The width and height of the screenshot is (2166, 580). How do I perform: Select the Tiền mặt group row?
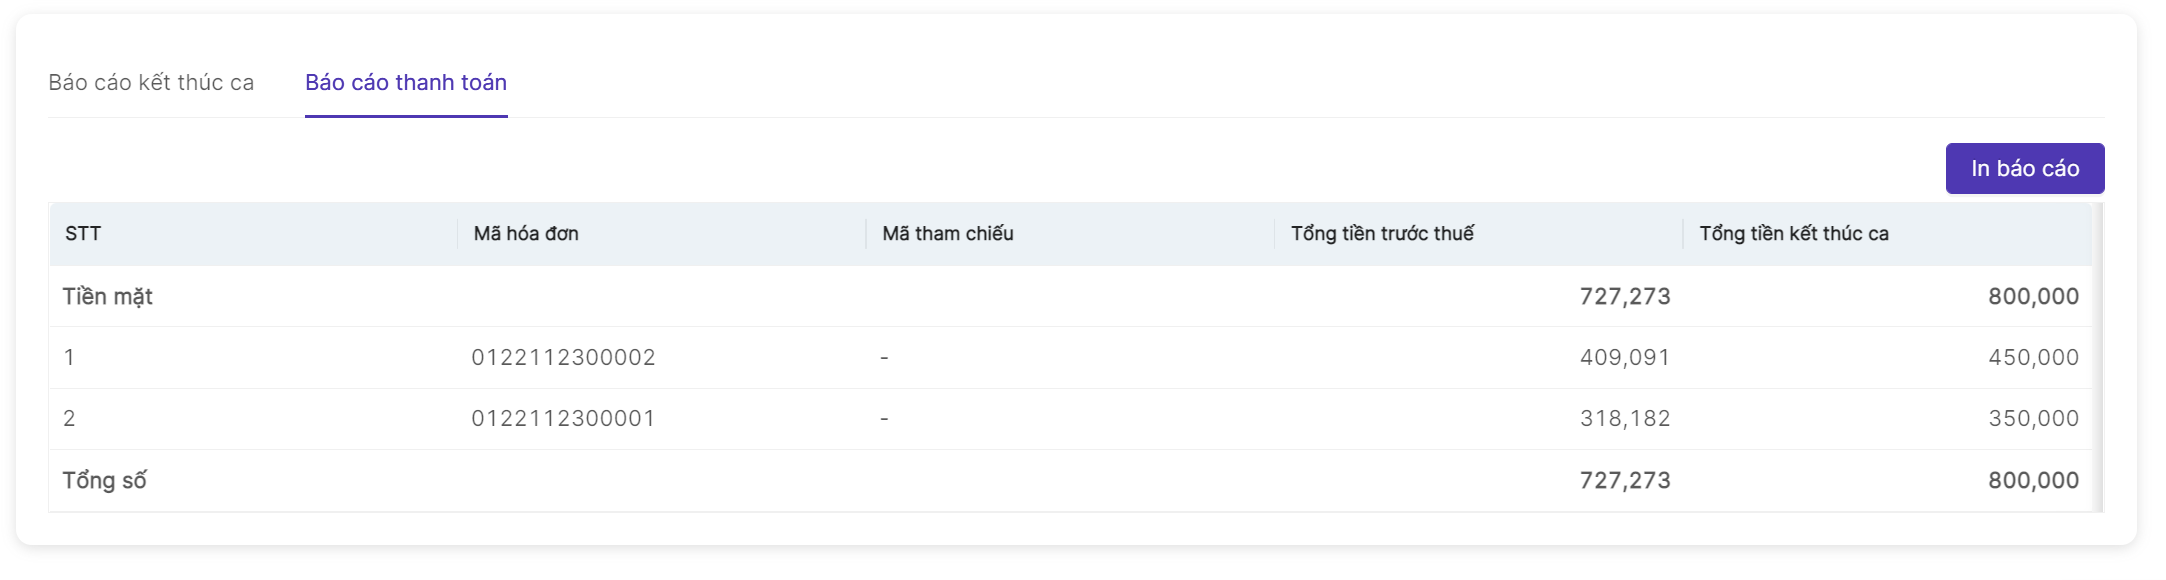[x=108, y=297]
